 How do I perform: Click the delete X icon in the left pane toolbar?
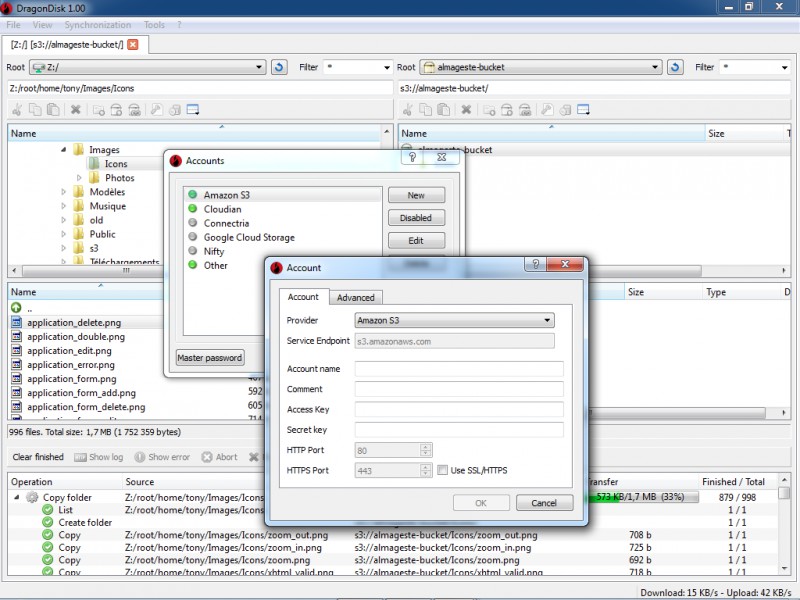coord(76,110)
